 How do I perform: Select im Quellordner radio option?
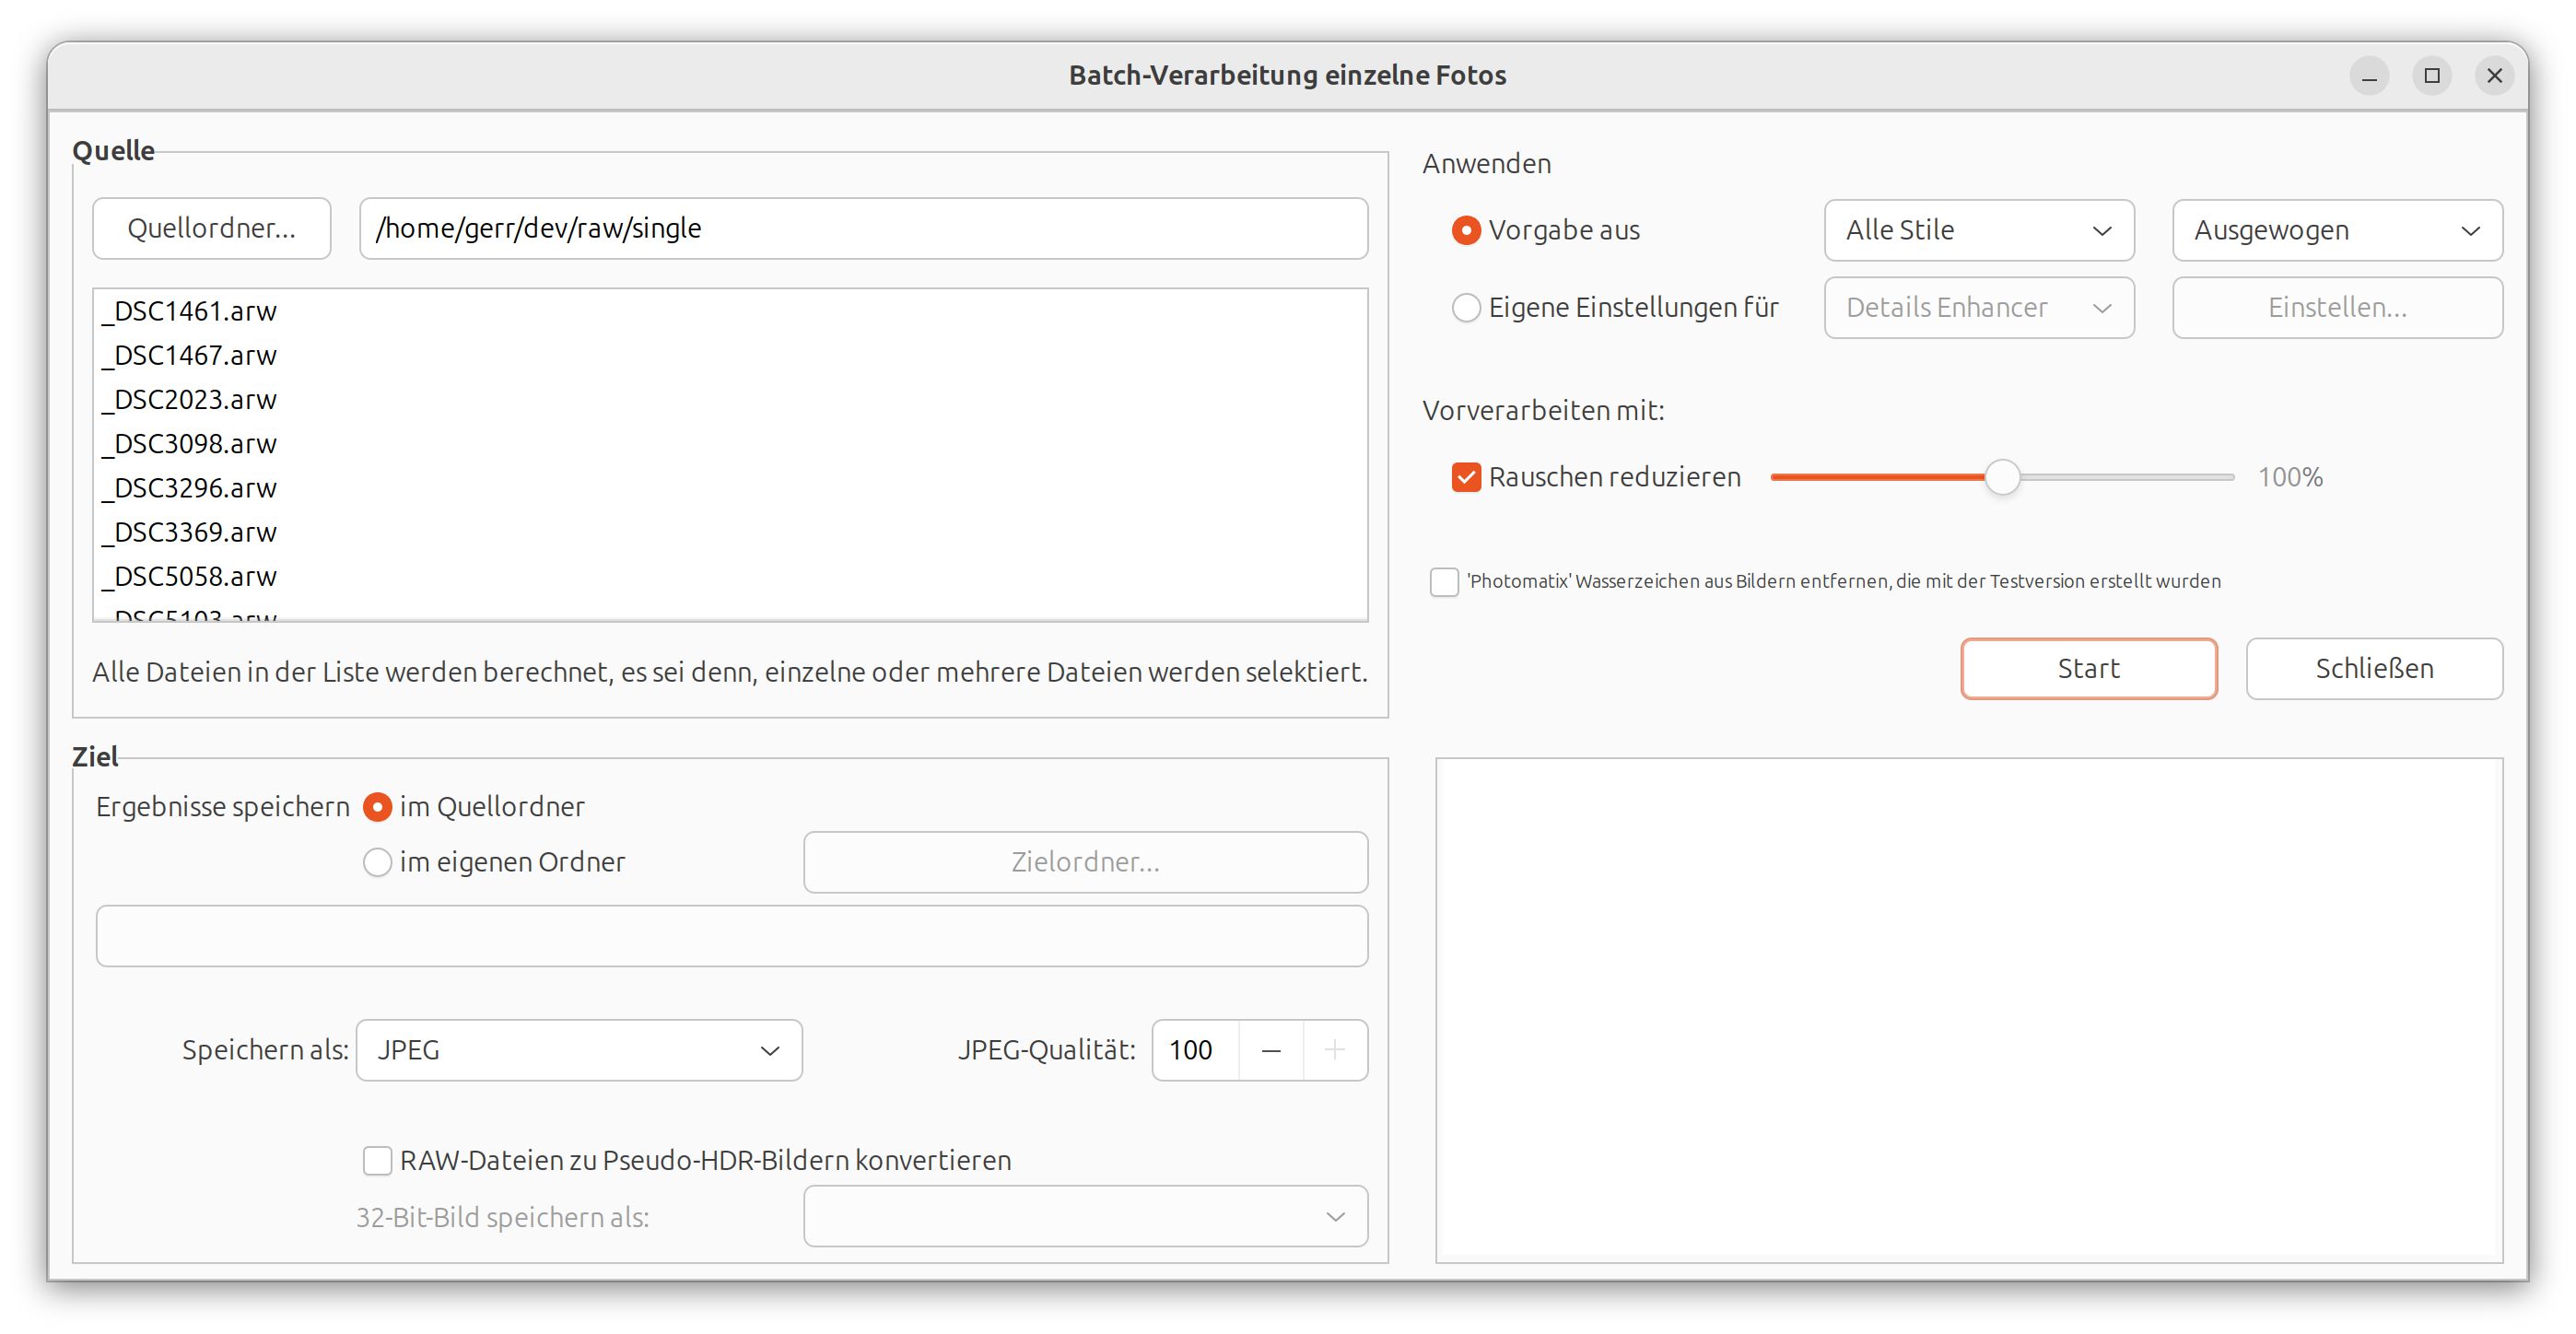[377, 807]
